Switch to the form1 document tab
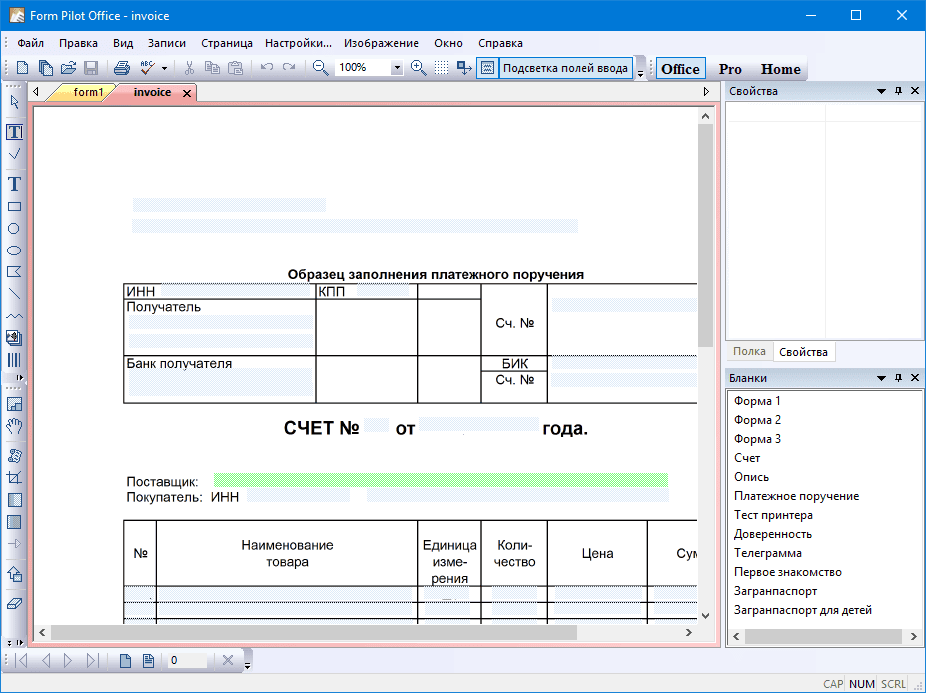Image resolution: width=926 pixels, height=693 pixels. (x=84, y=92)
